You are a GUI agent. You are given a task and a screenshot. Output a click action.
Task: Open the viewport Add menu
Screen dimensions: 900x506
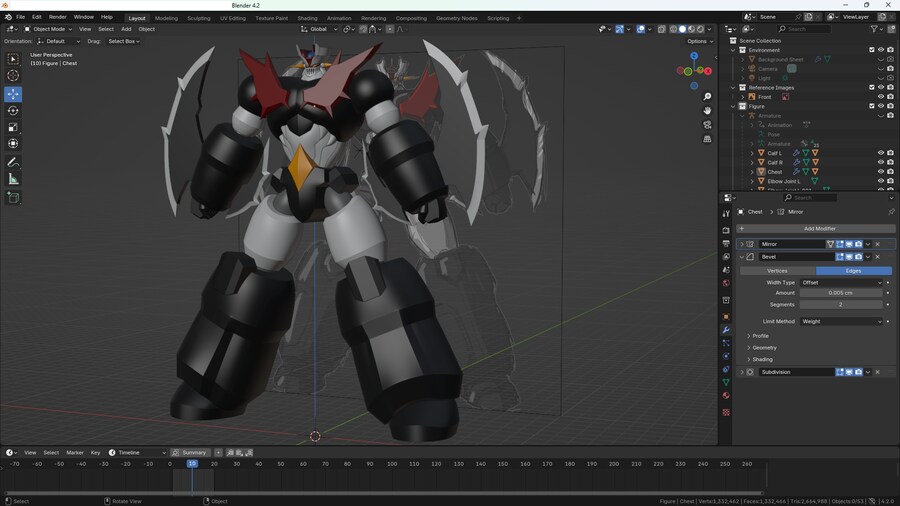coord(126,29)
